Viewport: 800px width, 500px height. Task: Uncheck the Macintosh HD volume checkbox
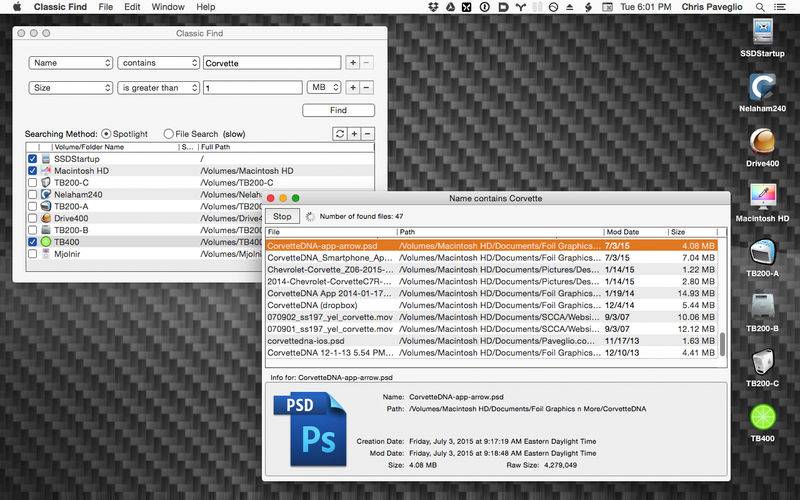pos(33,171)
